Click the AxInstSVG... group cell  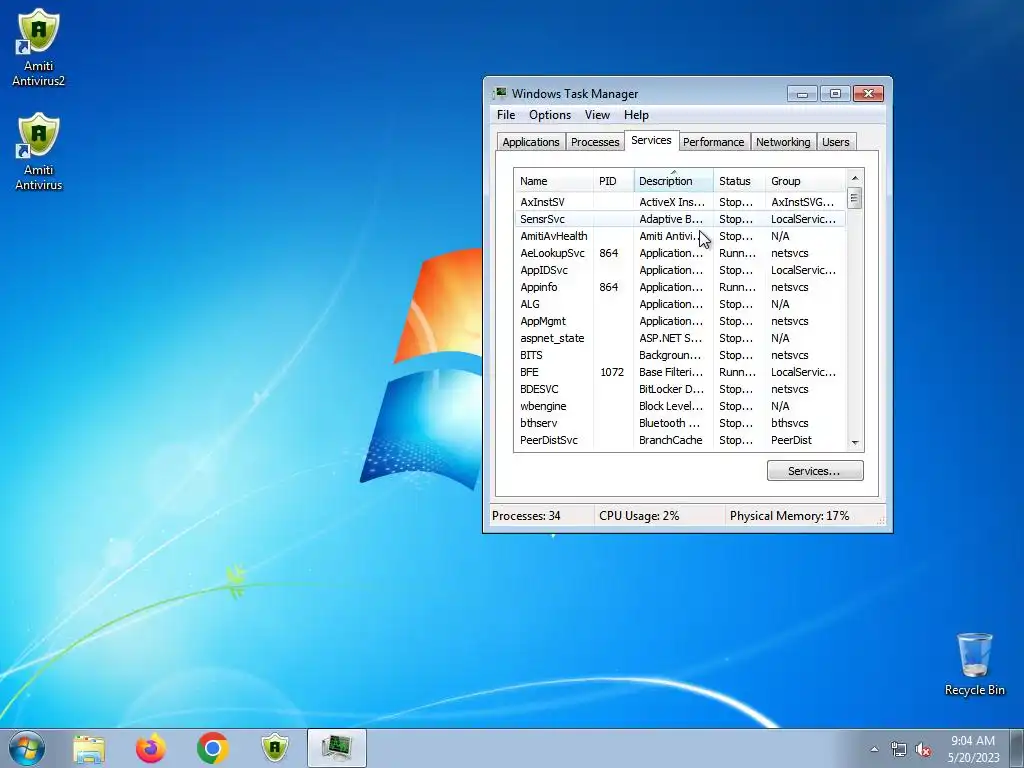(x=803, y=202)
